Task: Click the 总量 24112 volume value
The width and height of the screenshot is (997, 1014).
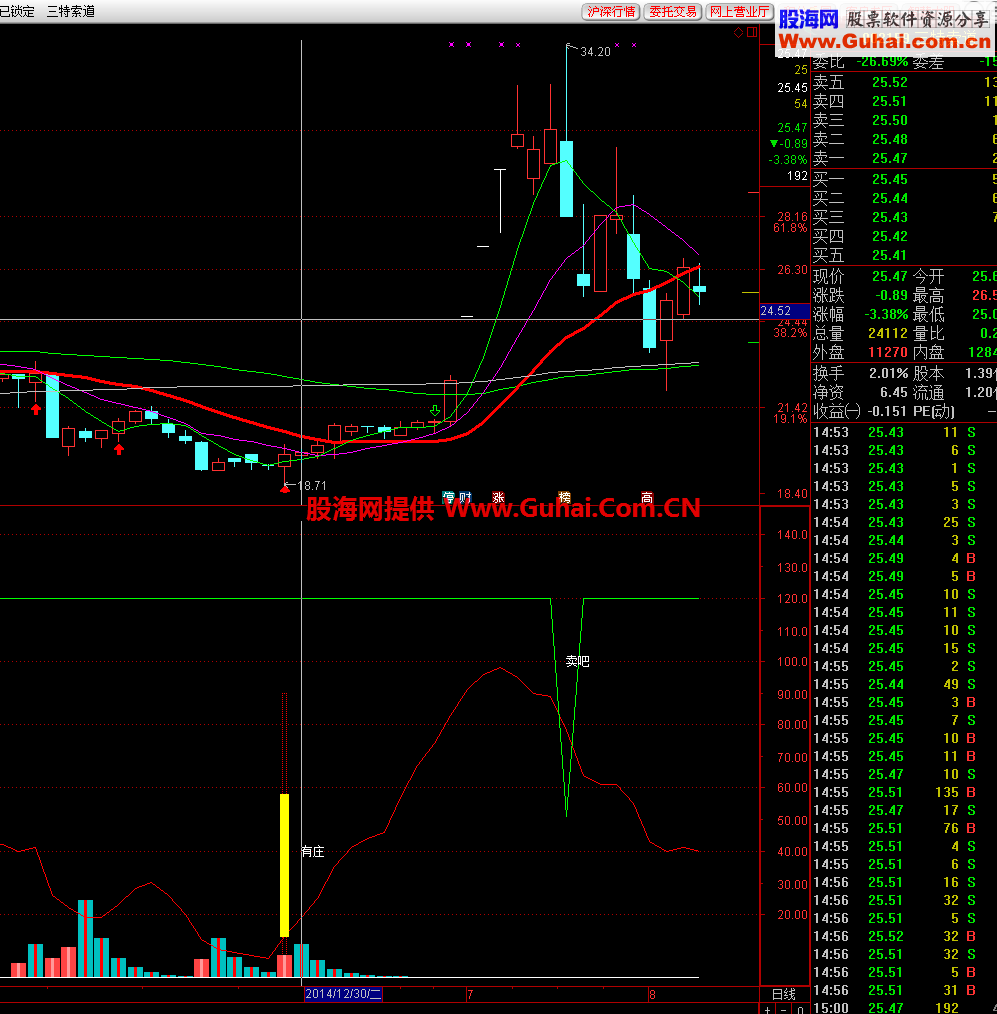Action: click(888, 334)
